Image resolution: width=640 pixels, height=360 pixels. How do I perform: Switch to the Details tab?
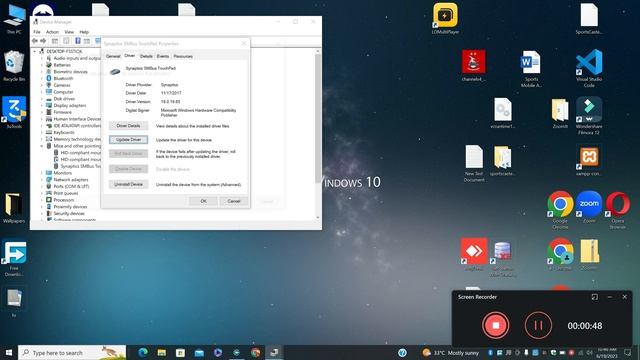pos(146,56)
